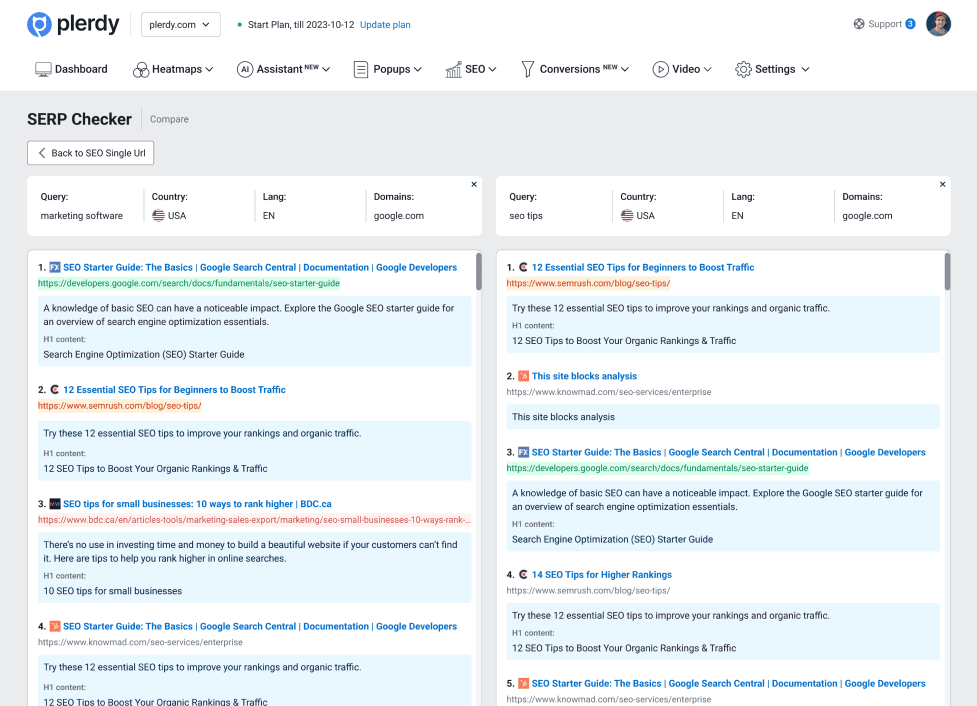Expand the Popups dropdown menu
Image resolution: width=977 pixels, height=706 pixels.
[x=387, y=69]
